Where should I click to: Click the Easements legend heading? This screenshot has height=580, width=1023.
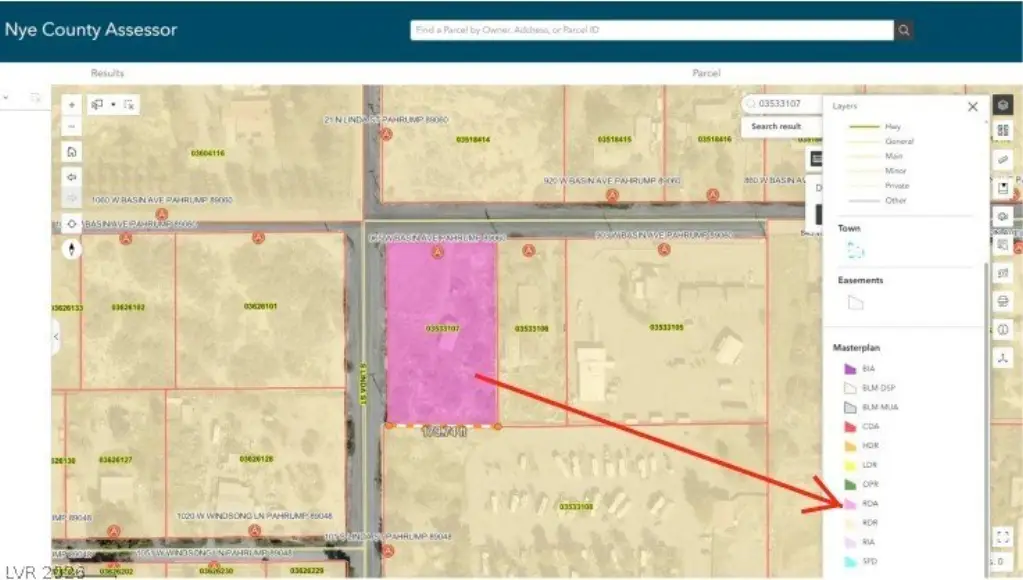pyautogui.click(x=861, y=280)
